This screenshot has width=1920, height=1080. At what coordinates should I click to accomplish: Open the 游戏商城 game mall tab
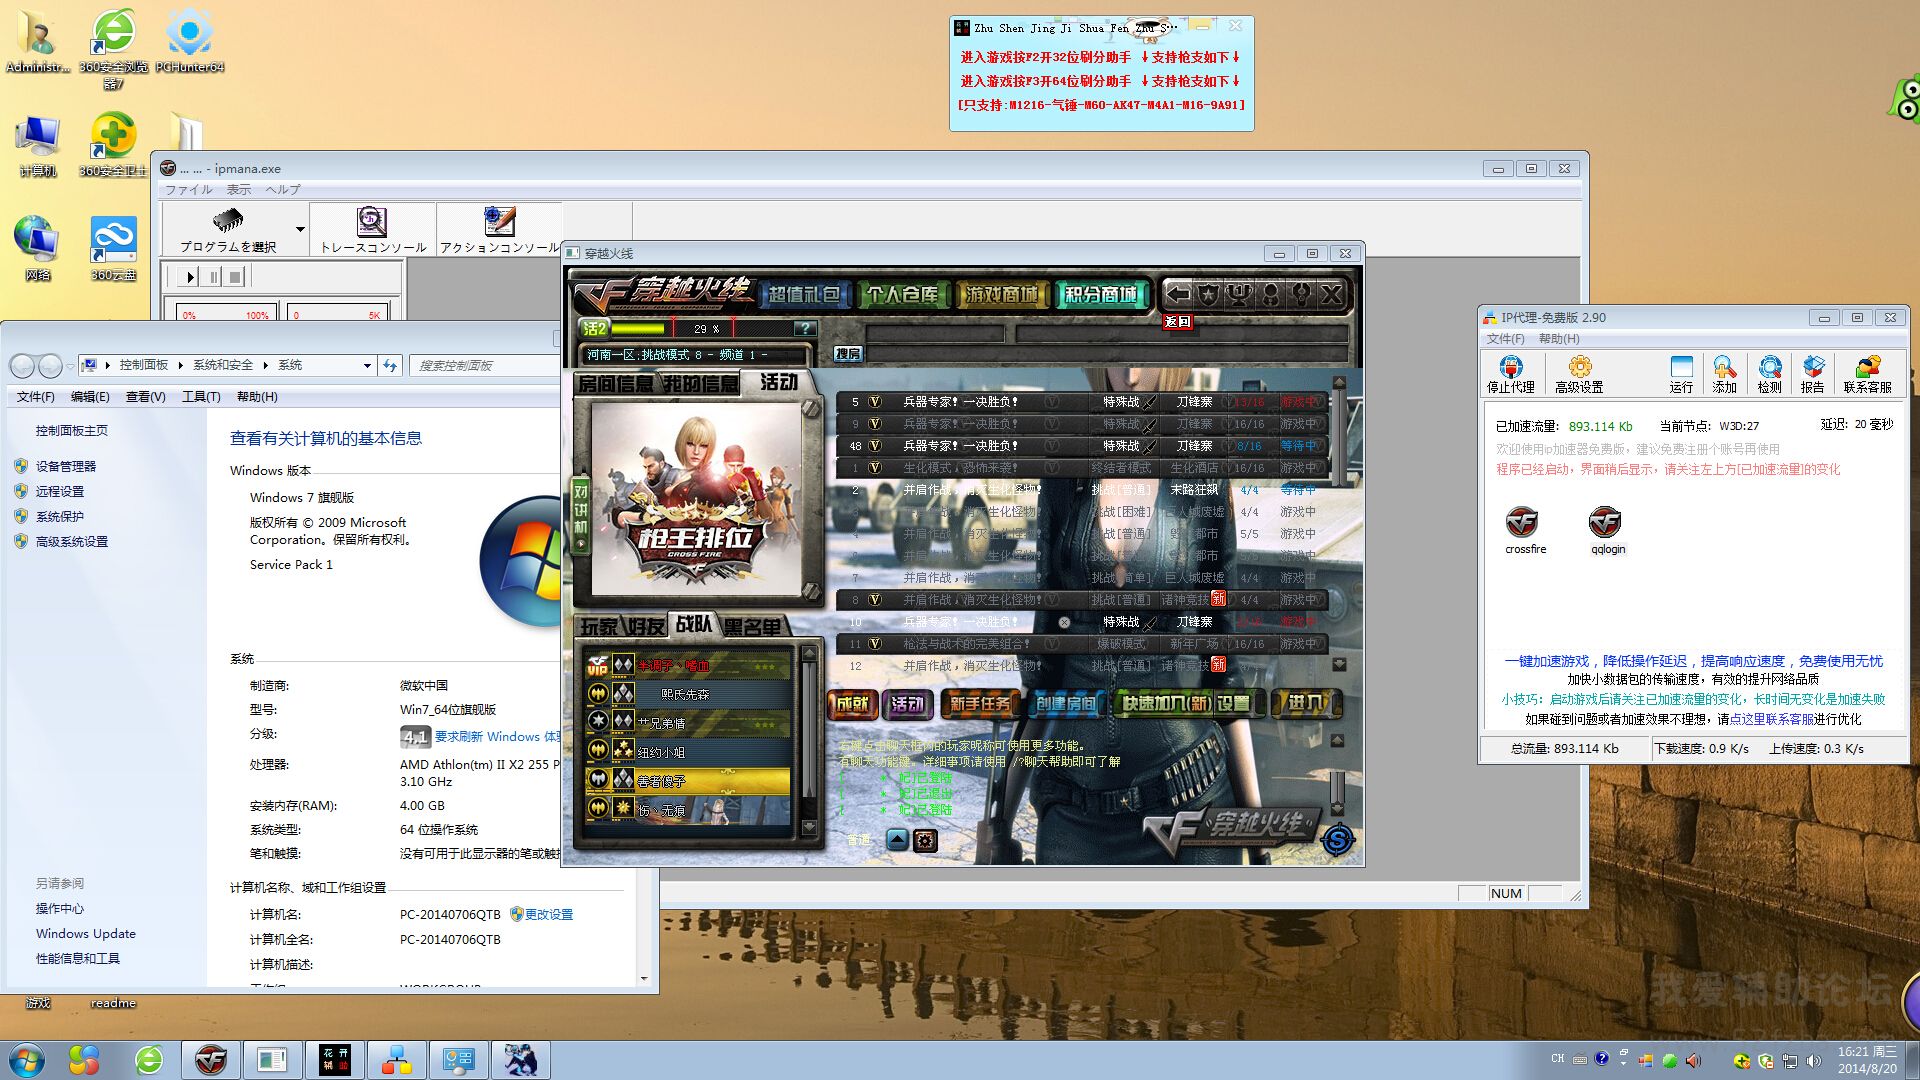[x=1001, y=295]
